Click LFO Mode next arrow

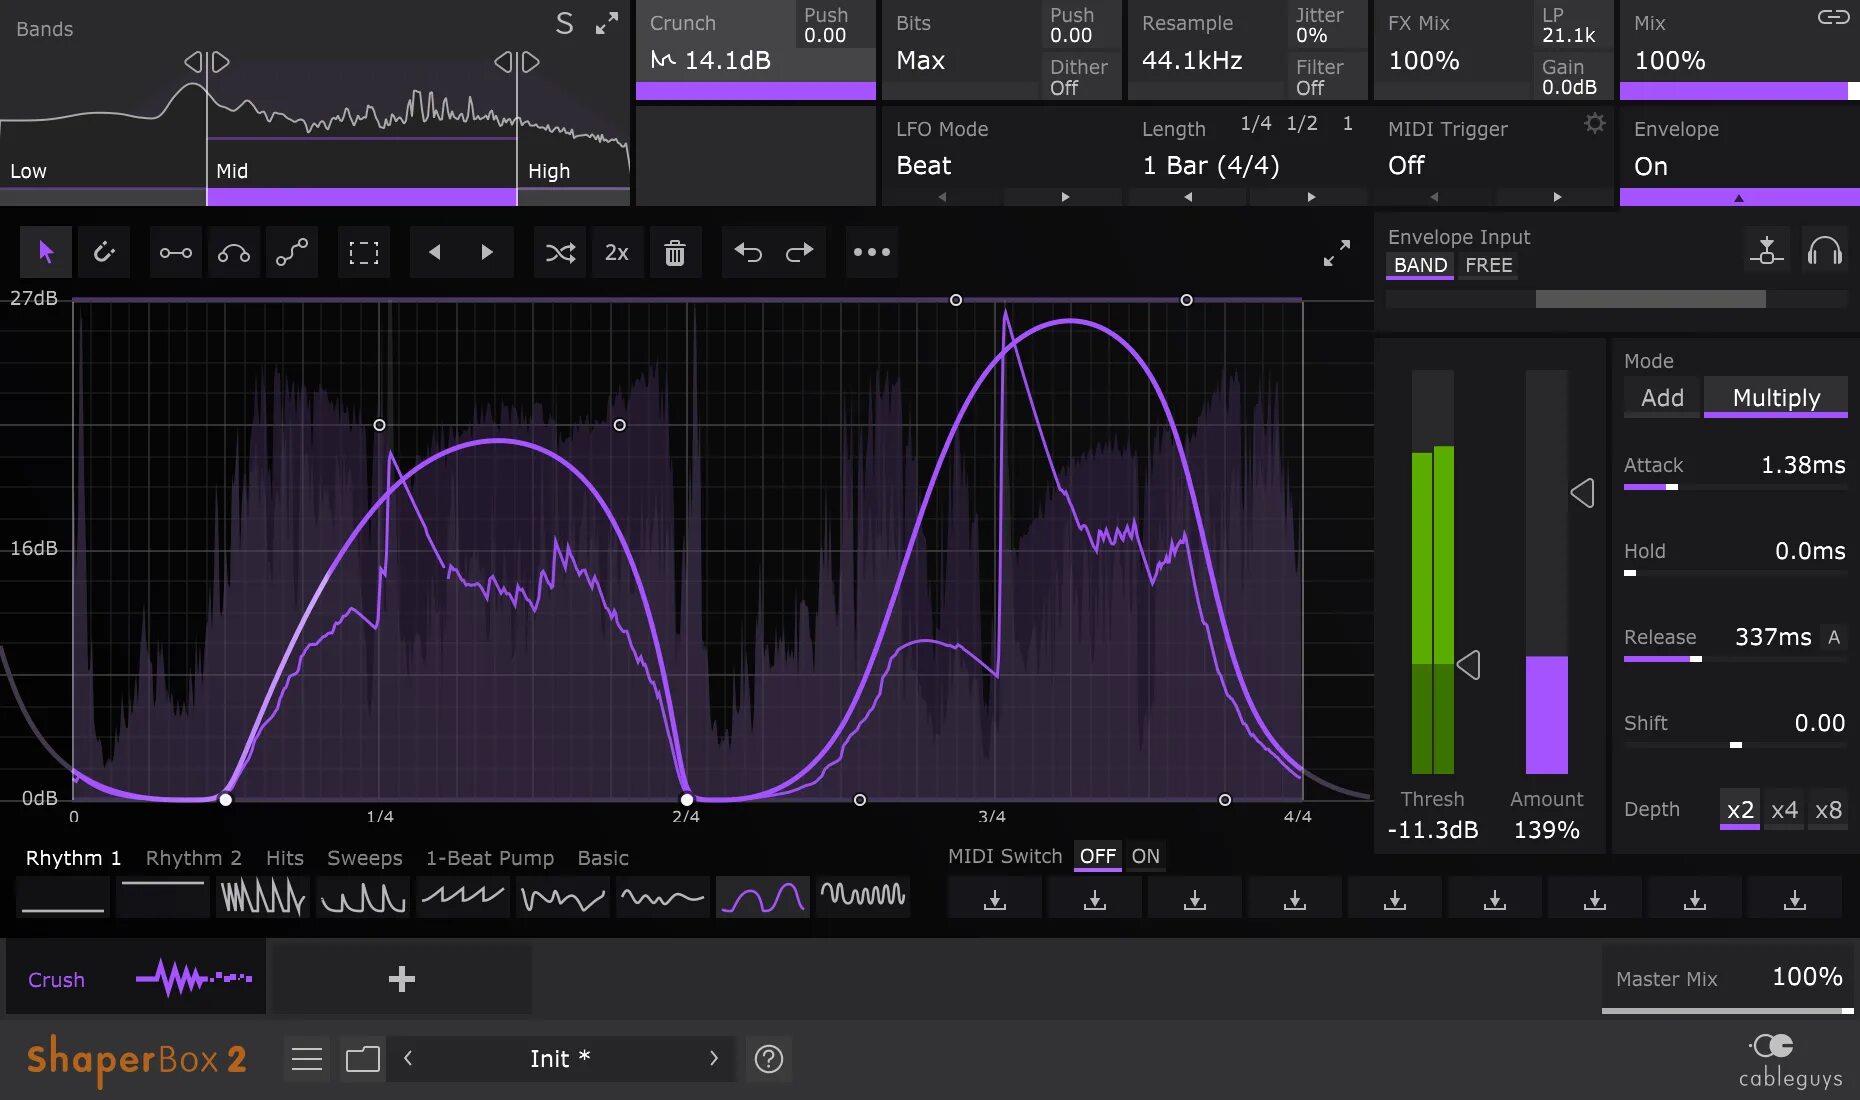click(1065, 197)
